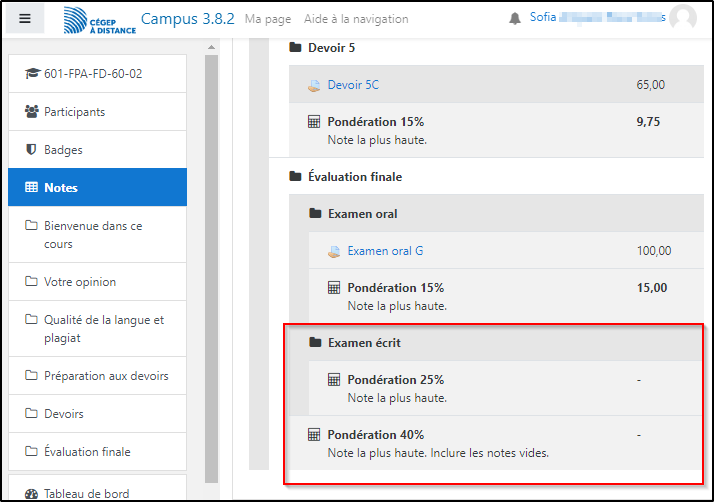
Task: Open Ma page in top navigation
Action: 267,19
